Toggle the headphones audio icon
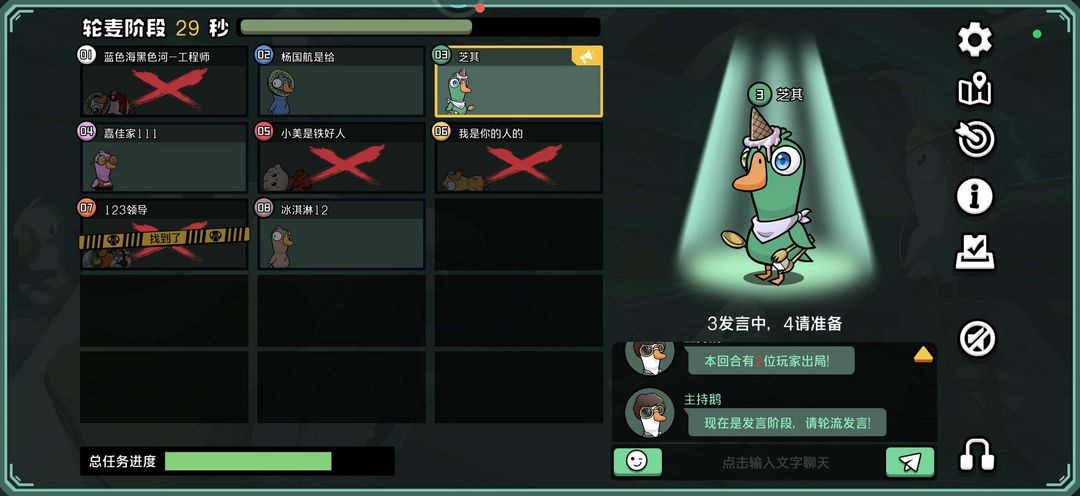The height and width of the screenshot is (496, 1080). [x=977, y=455]
